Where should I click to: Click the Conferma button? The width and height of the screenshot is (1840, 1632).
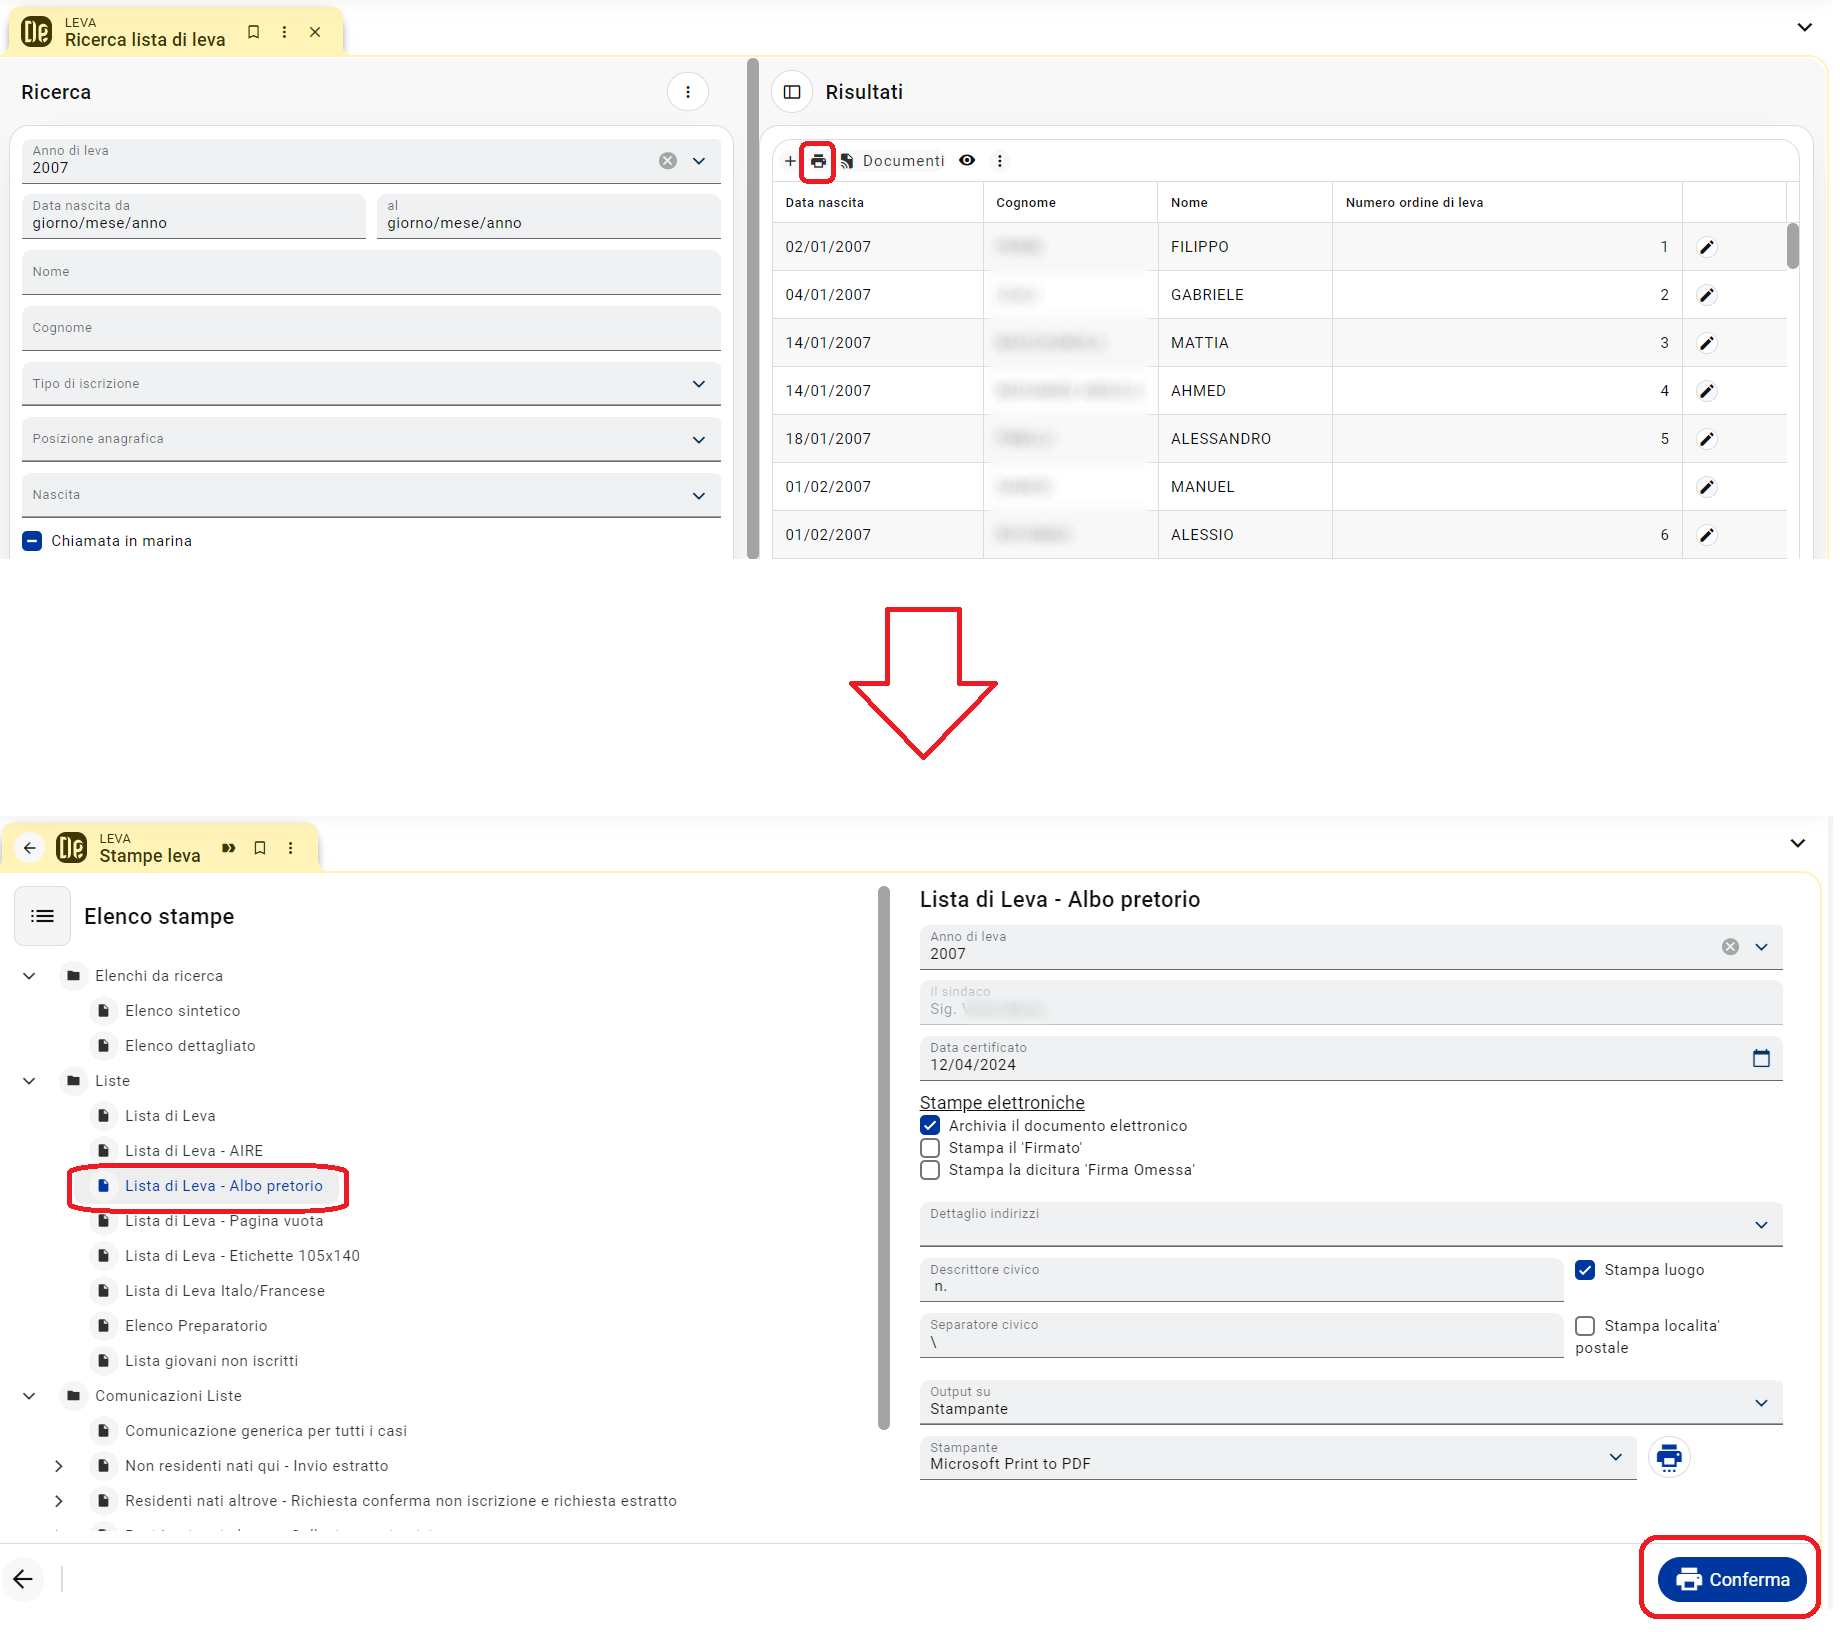(1732, 1580)
